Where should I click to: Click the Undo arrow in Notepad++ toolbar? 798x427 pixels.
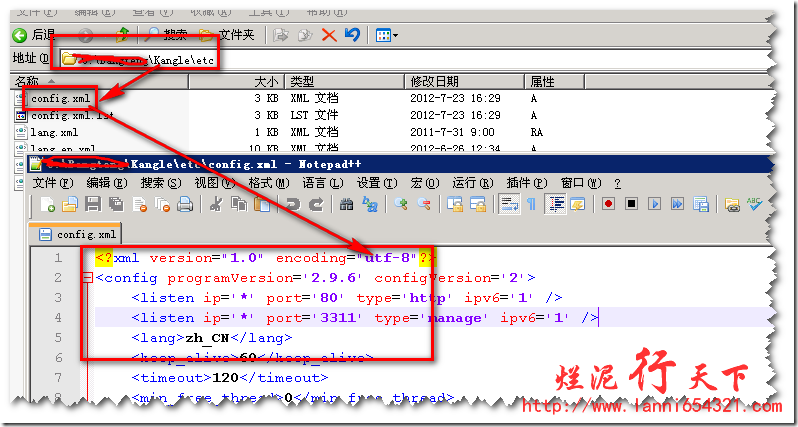(x=292, y=205)
